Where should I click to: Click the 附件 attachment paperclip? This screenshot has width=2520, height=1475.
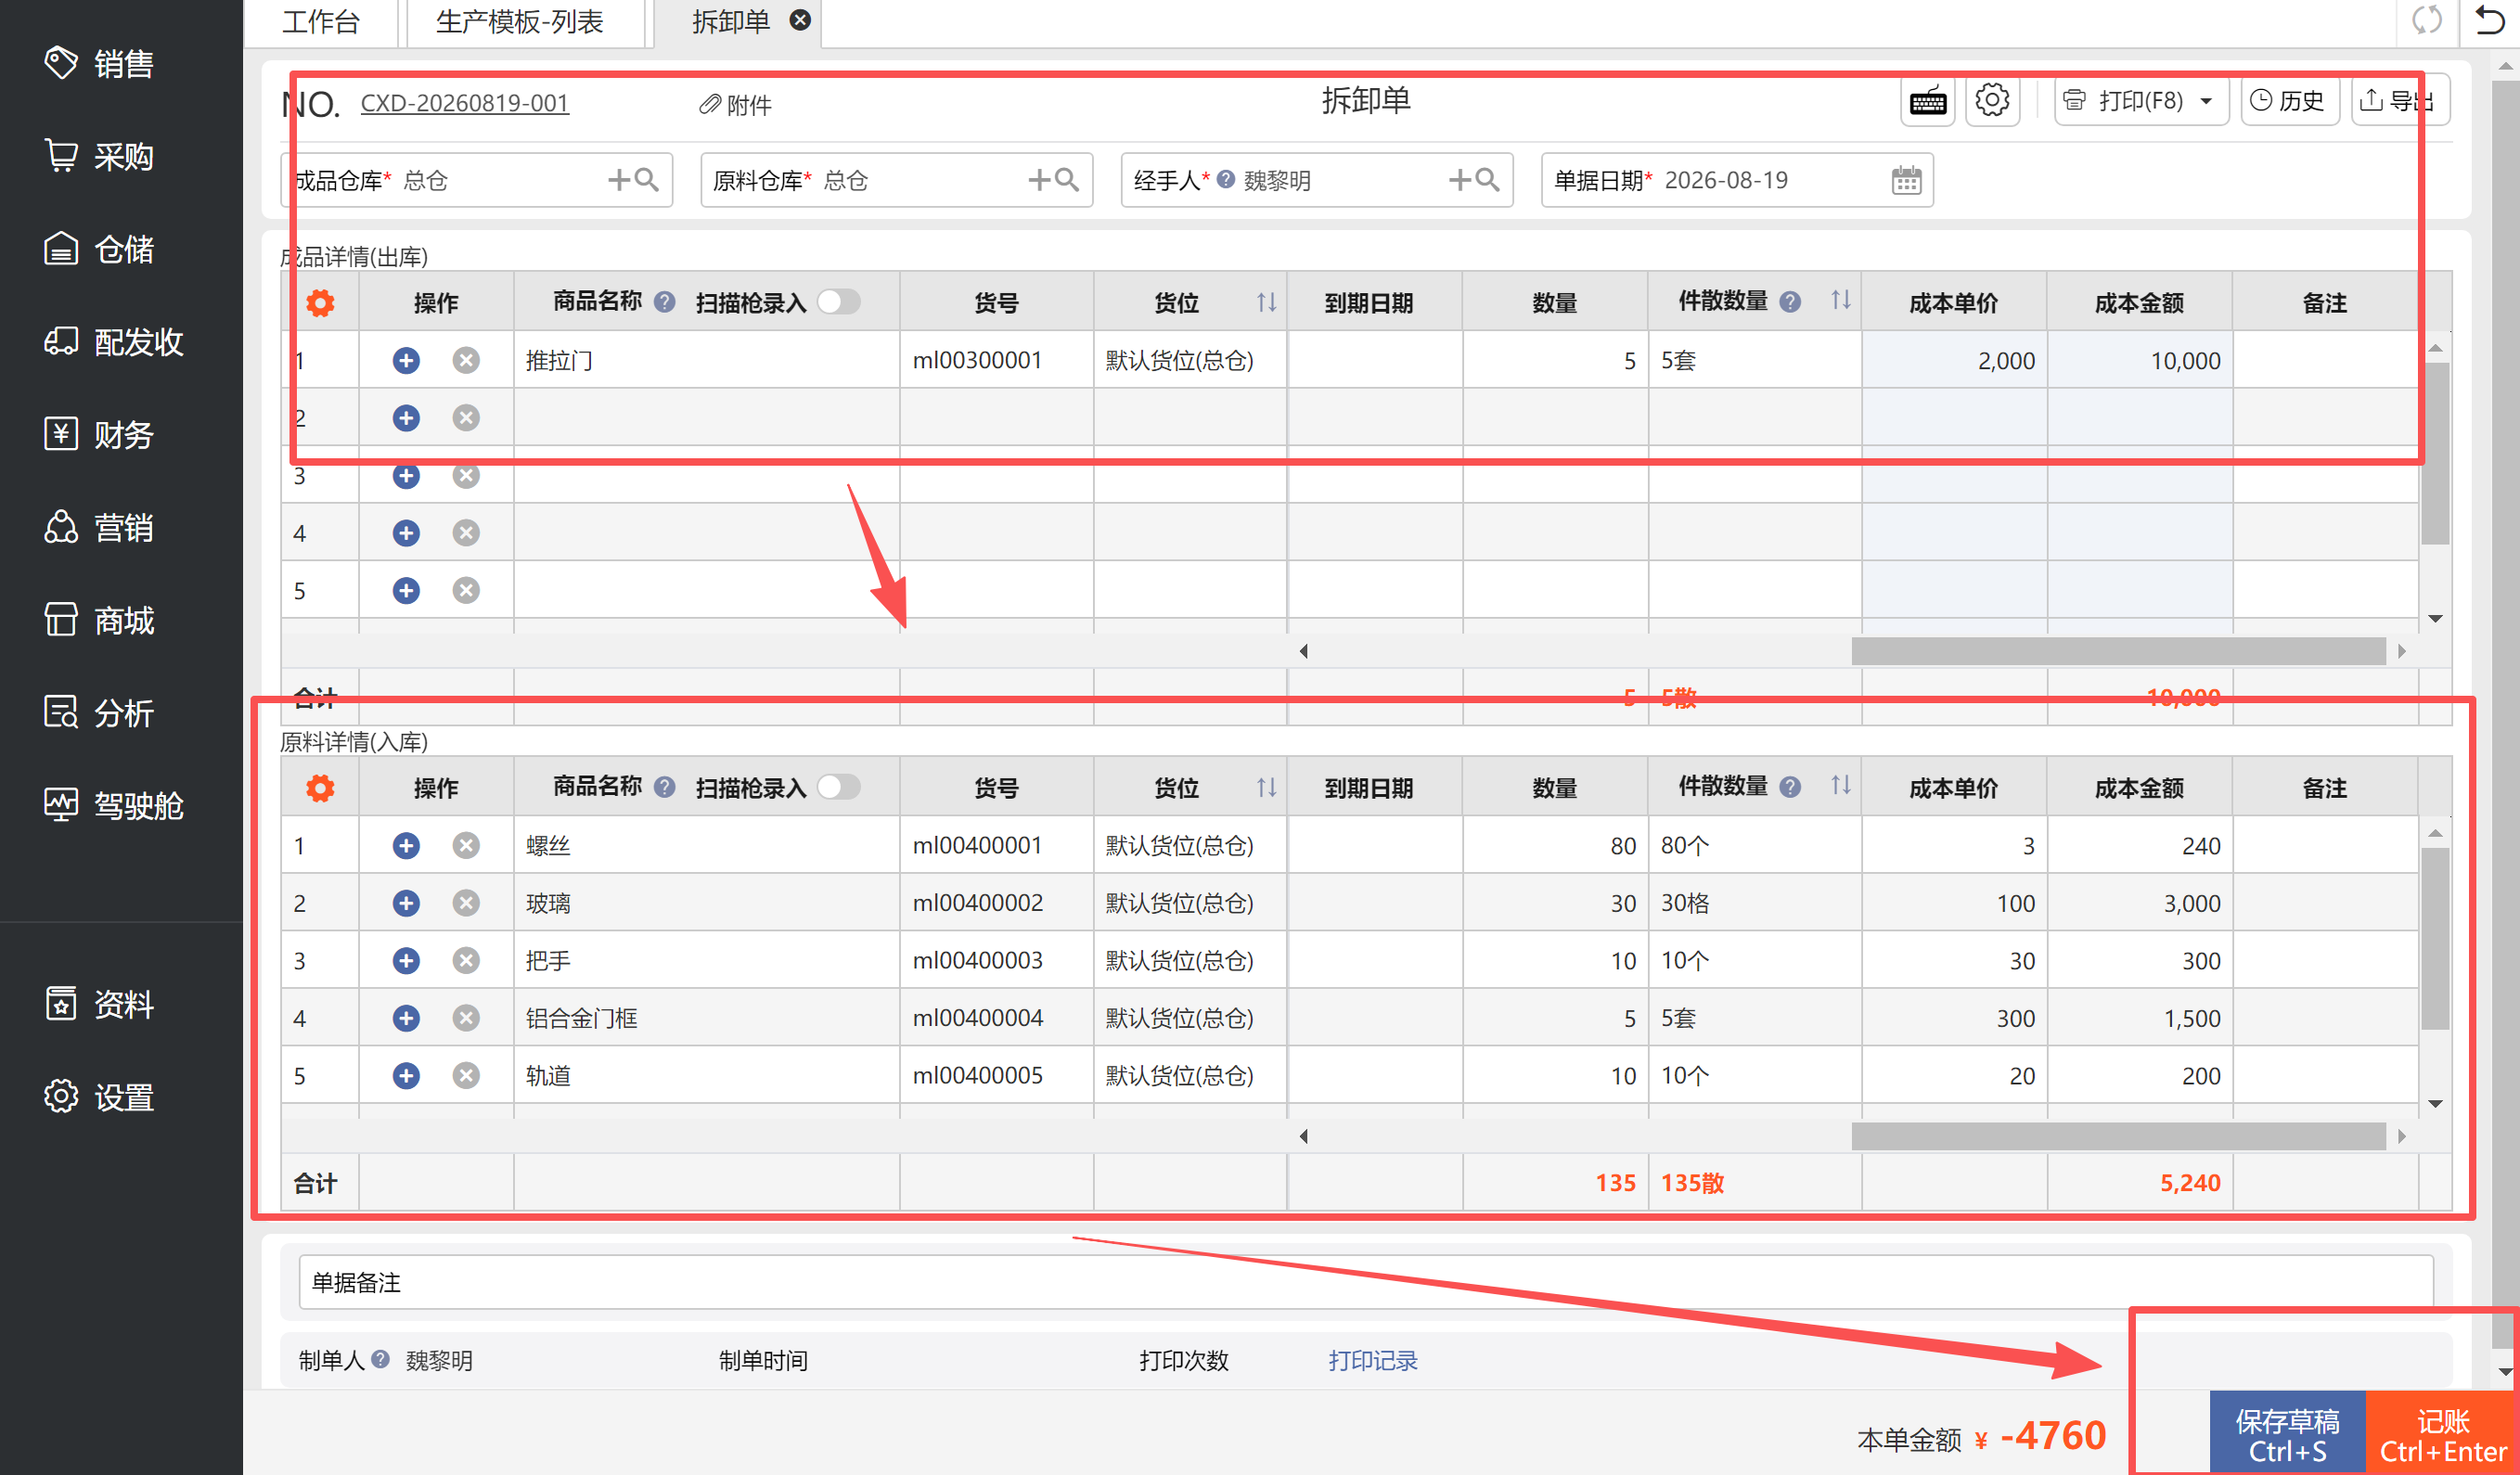(x=735, y=104)
